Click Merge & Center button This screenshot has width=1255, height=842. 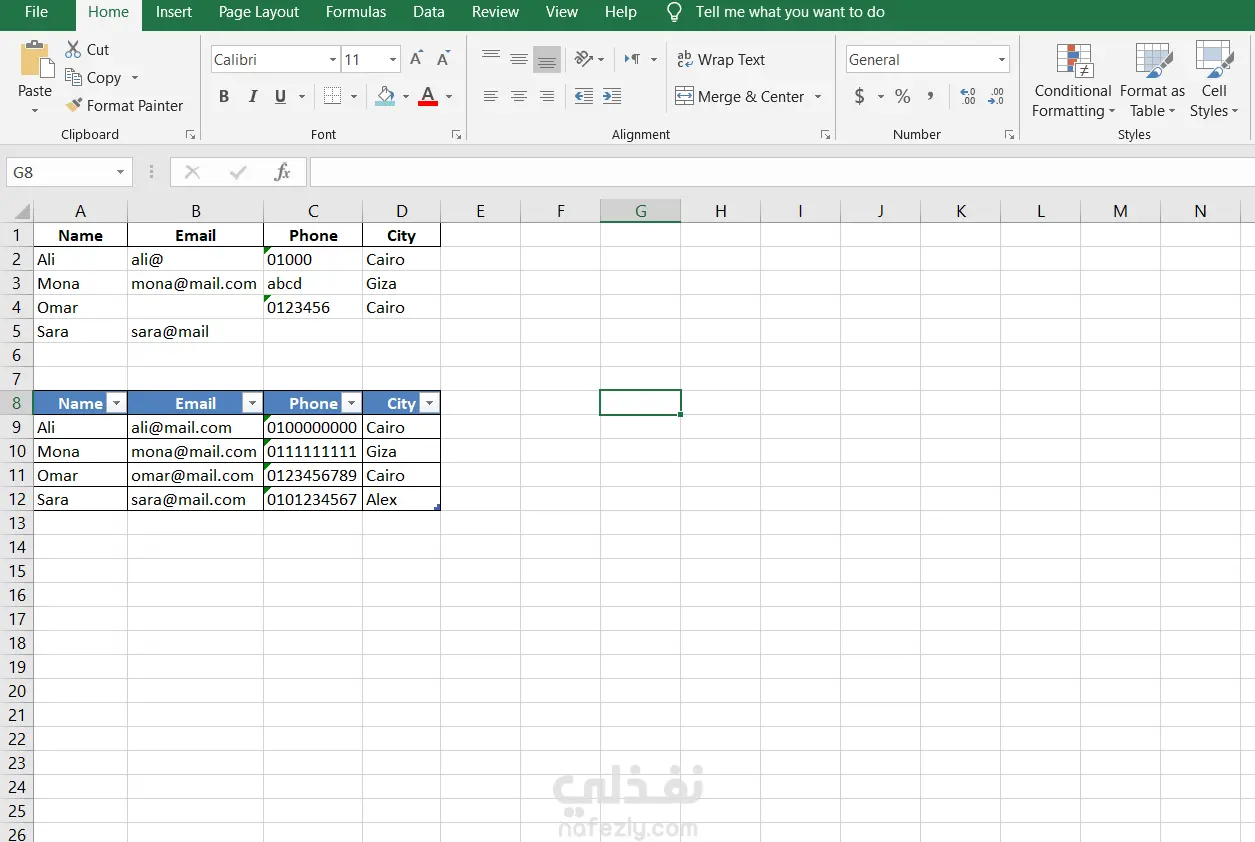coord(740,96)
